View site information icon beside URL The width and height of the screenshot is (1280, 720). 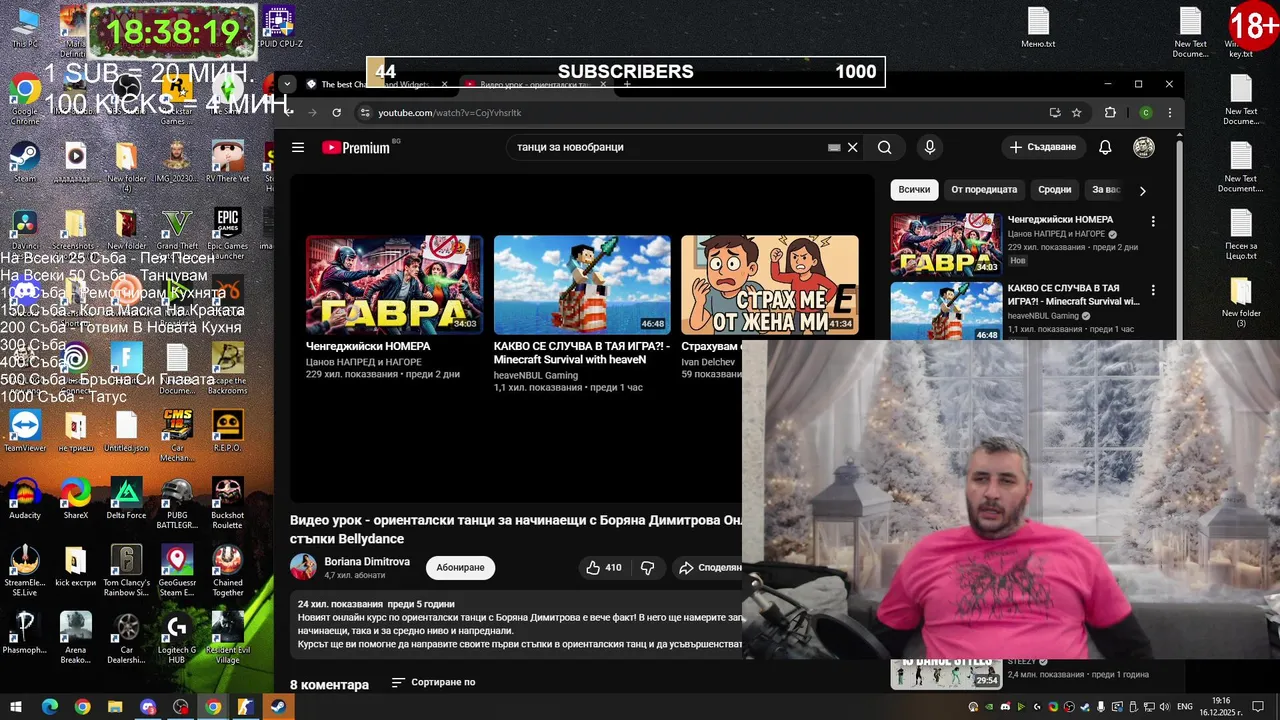(365, 113)
